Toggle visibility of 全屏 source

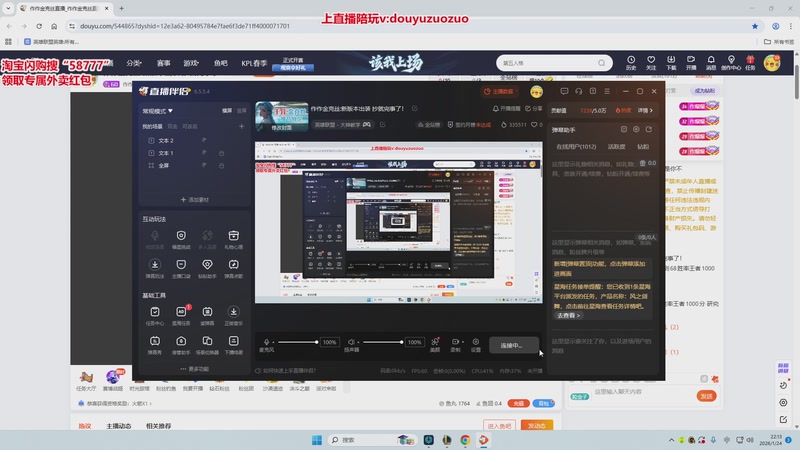(204, 165)
